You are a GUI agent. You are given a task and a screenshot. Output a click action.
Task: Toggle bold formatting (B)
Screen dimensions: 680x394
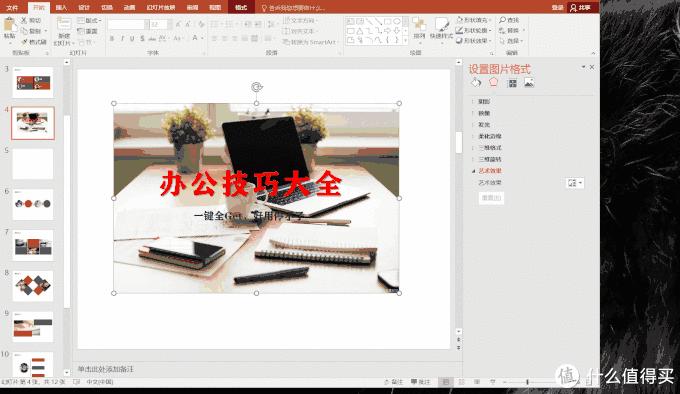[x=112, y=39]
